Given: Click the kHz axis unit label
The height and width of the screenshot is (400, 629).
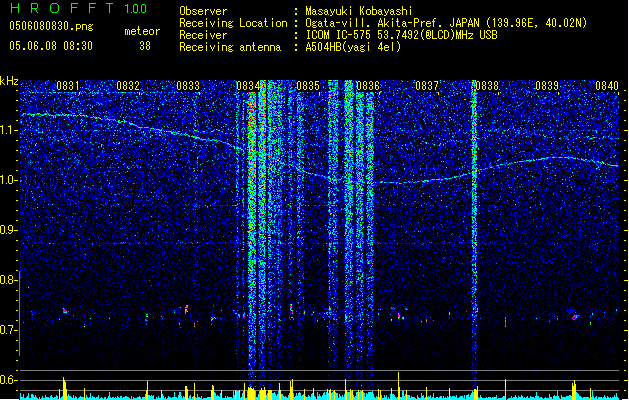Looking at the screenshot, I should (x=9, y=81).
